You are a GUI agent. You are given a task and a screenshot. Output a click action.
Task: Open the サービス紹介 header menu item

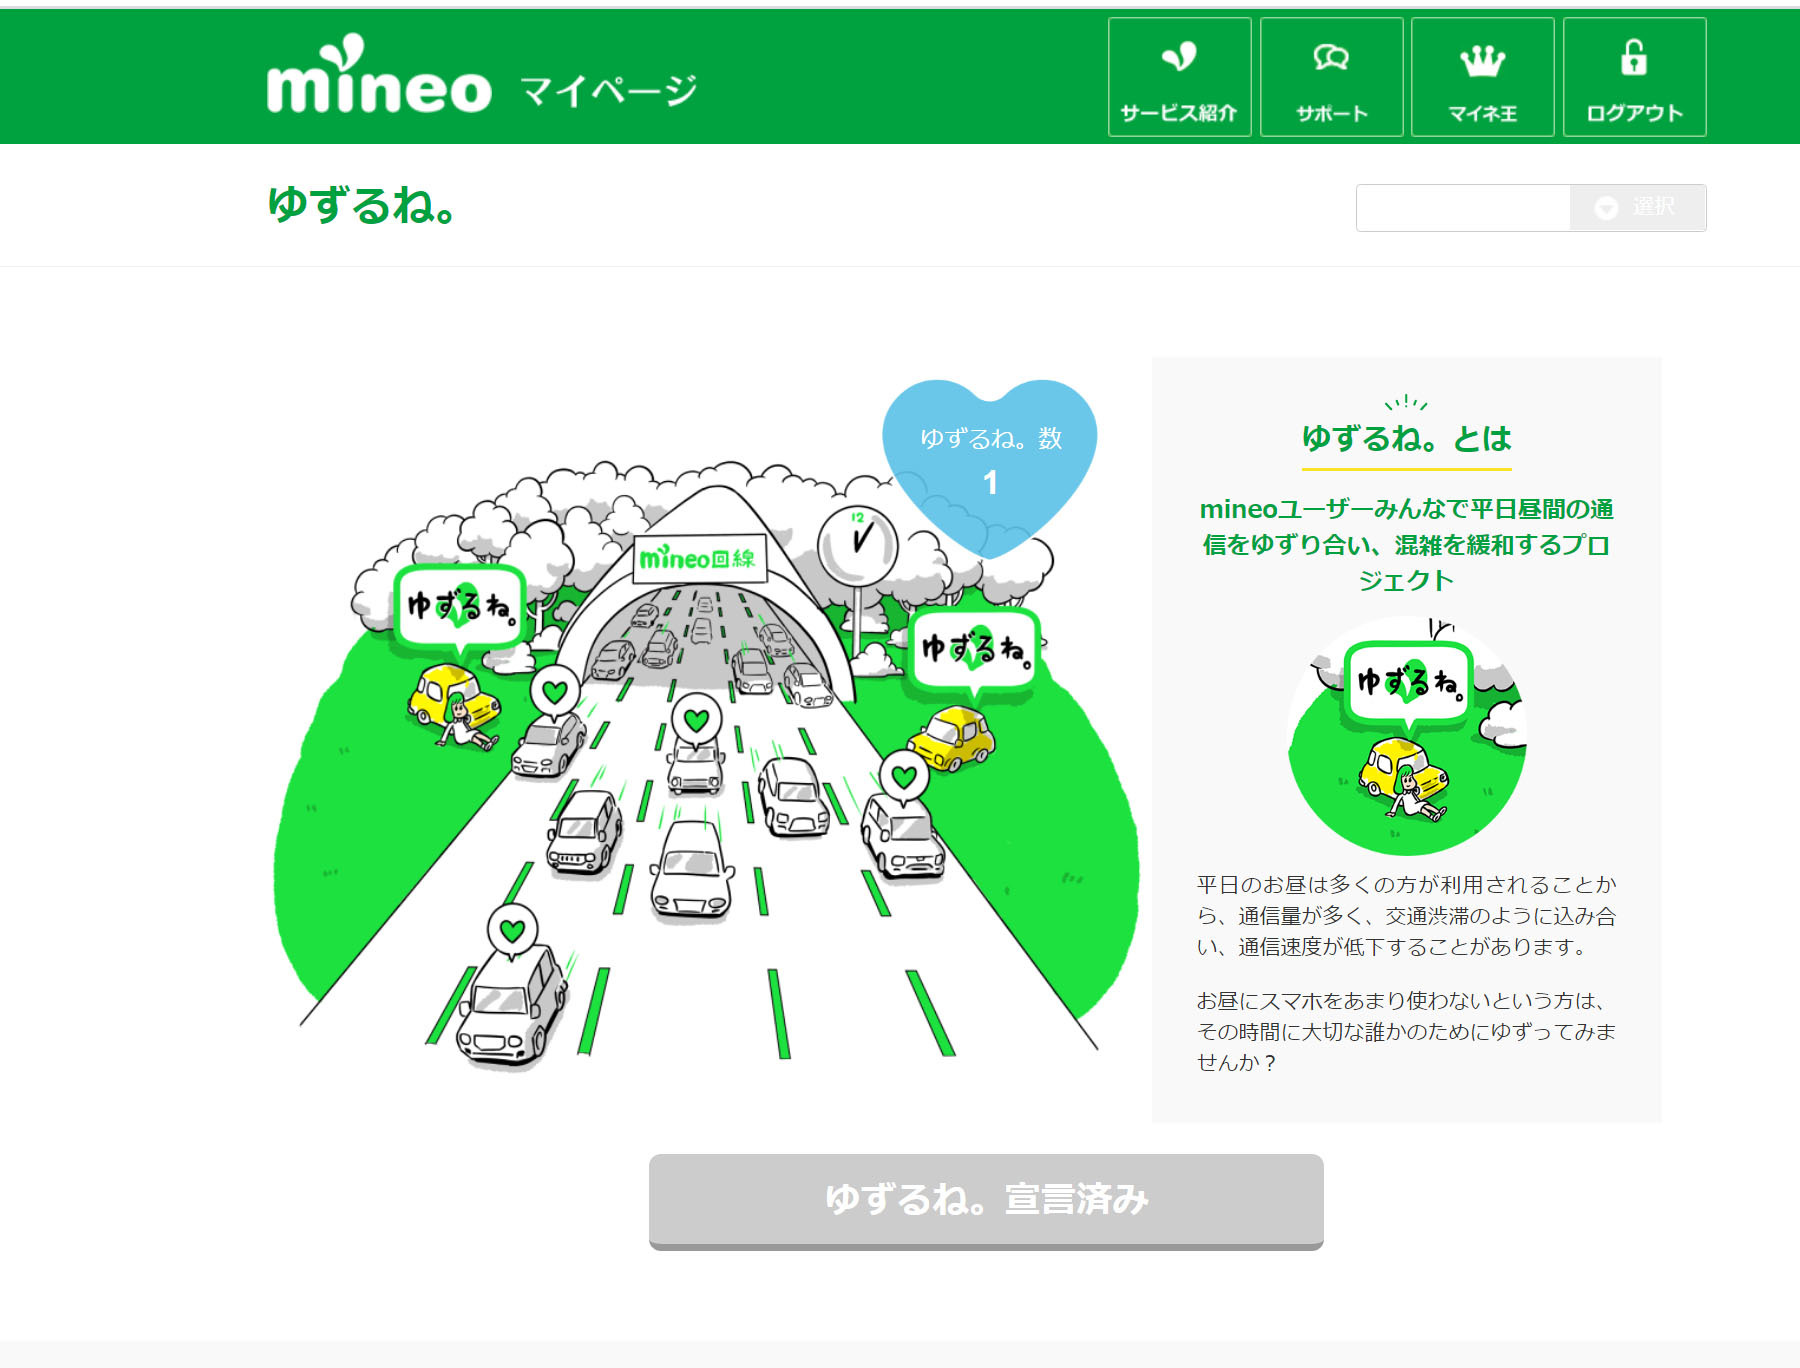(1179, 77)
